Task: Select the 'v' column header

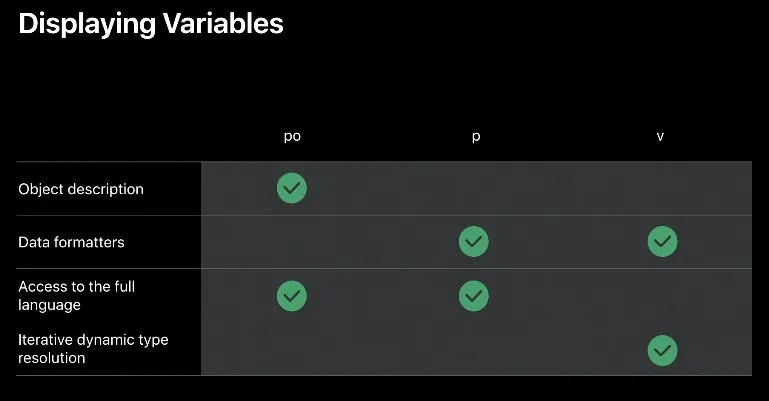Action: (660, 137)
